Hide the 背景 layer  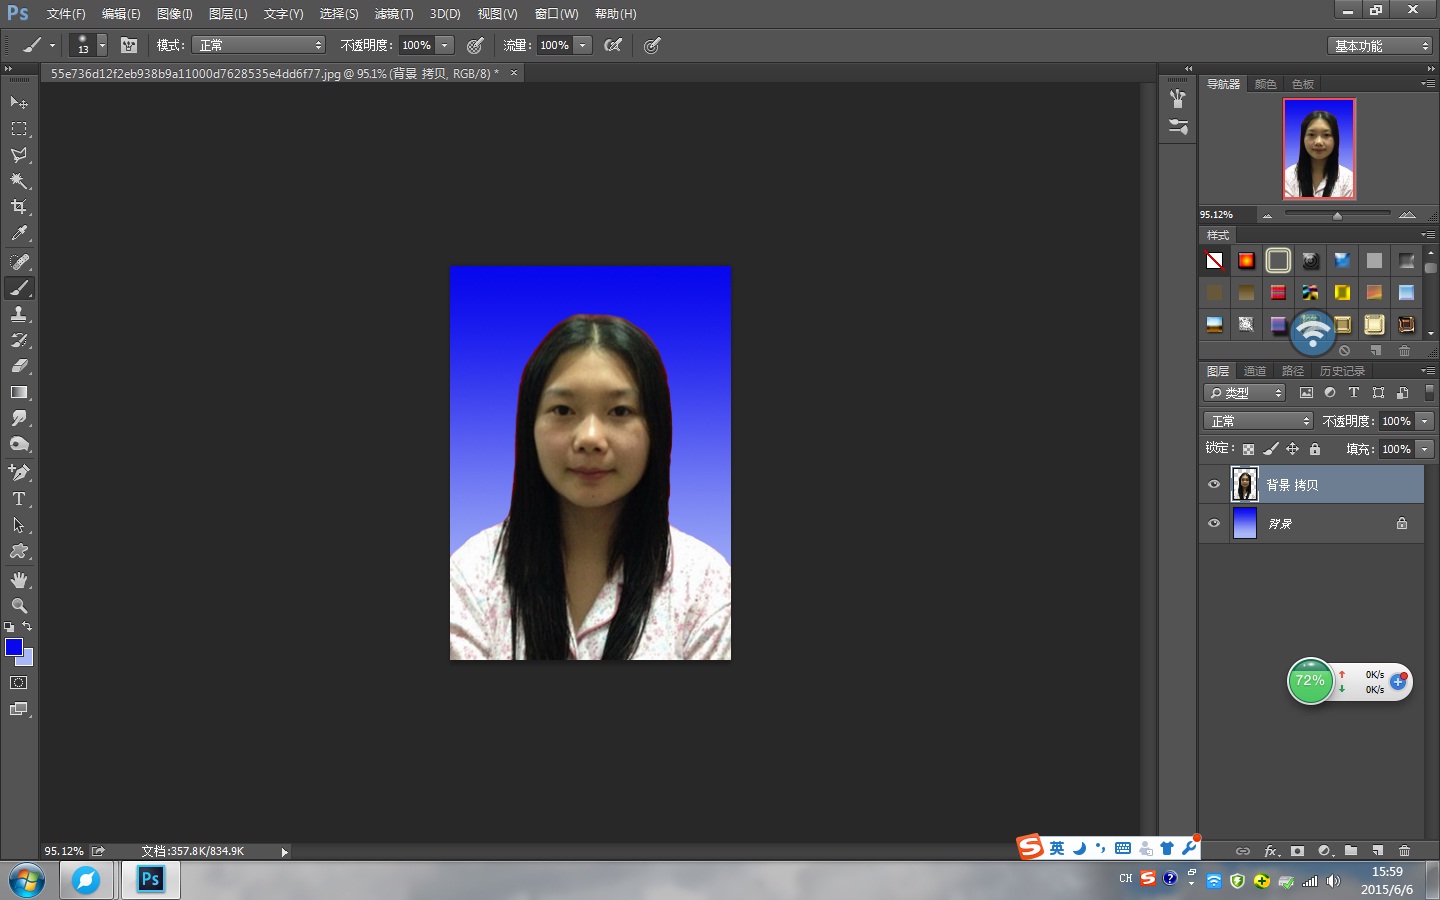[1214, 524]
